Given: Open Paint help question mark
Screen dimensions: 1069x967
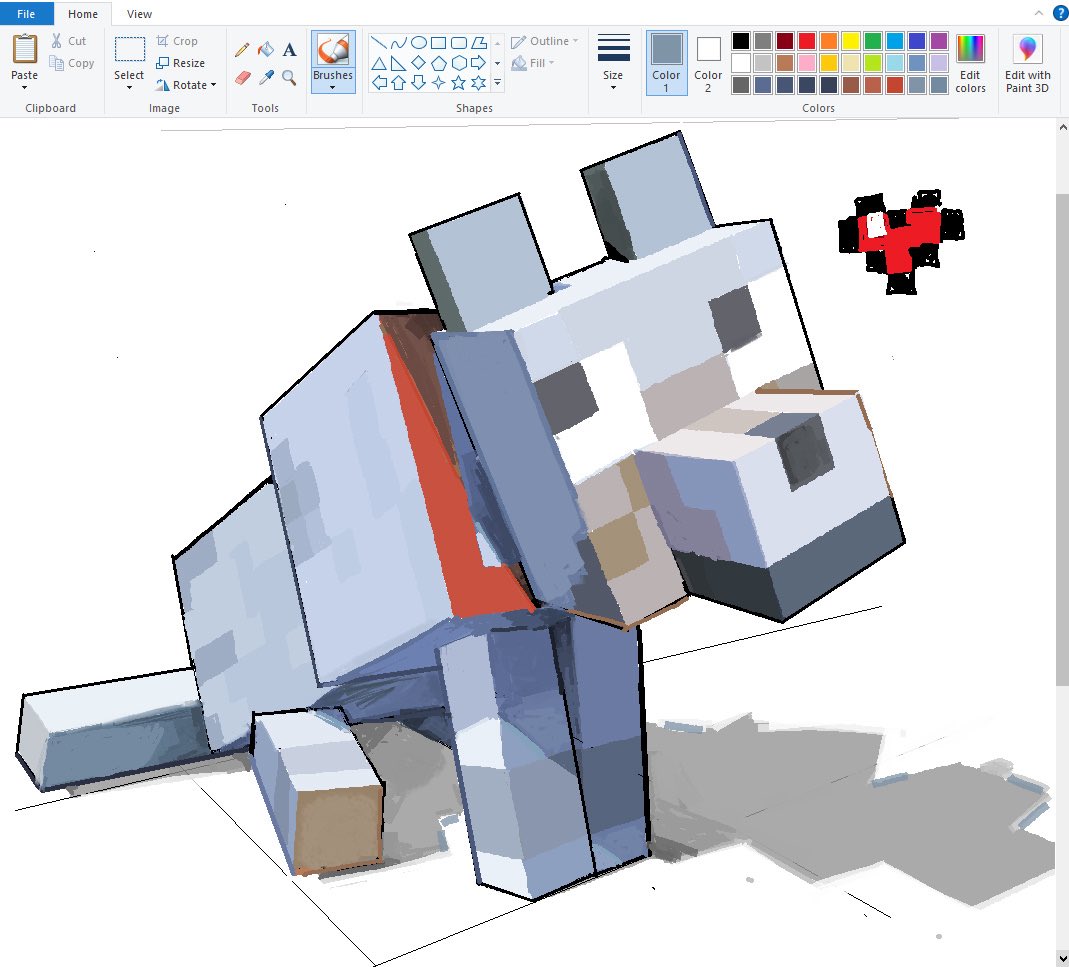Looking at the screenshot, I should (1060, 14).
